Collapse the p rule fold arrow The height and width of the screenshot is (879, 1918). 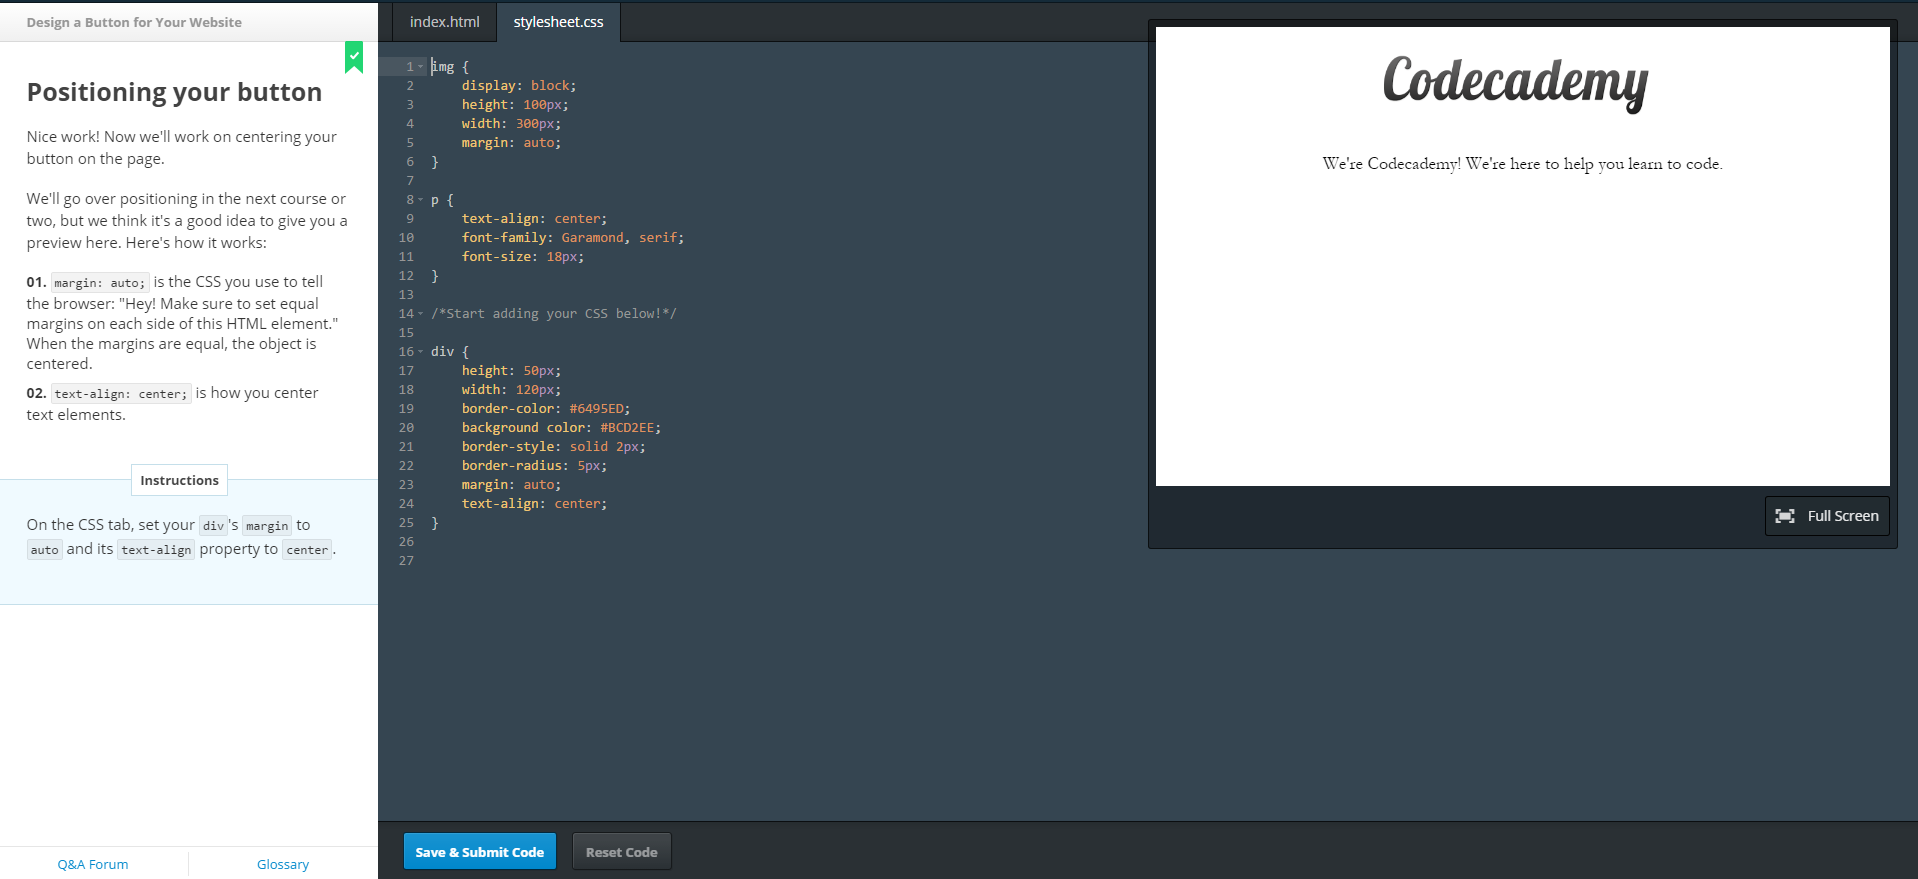[421, 200]
